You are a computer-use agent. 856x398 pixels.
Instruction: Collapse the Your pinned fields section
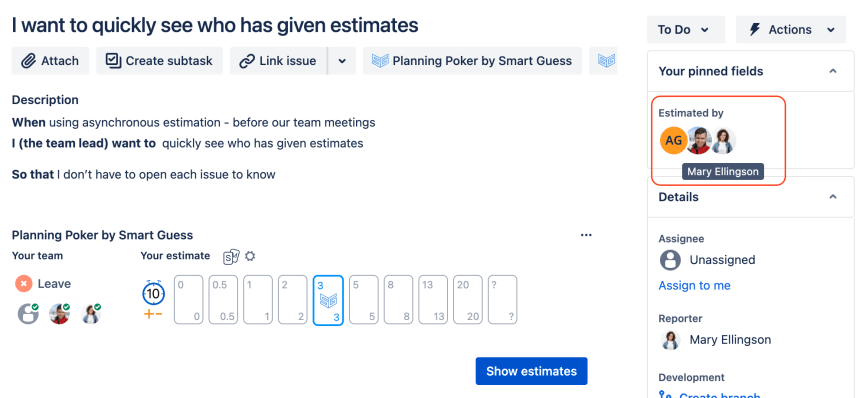(x=833, y=71)
